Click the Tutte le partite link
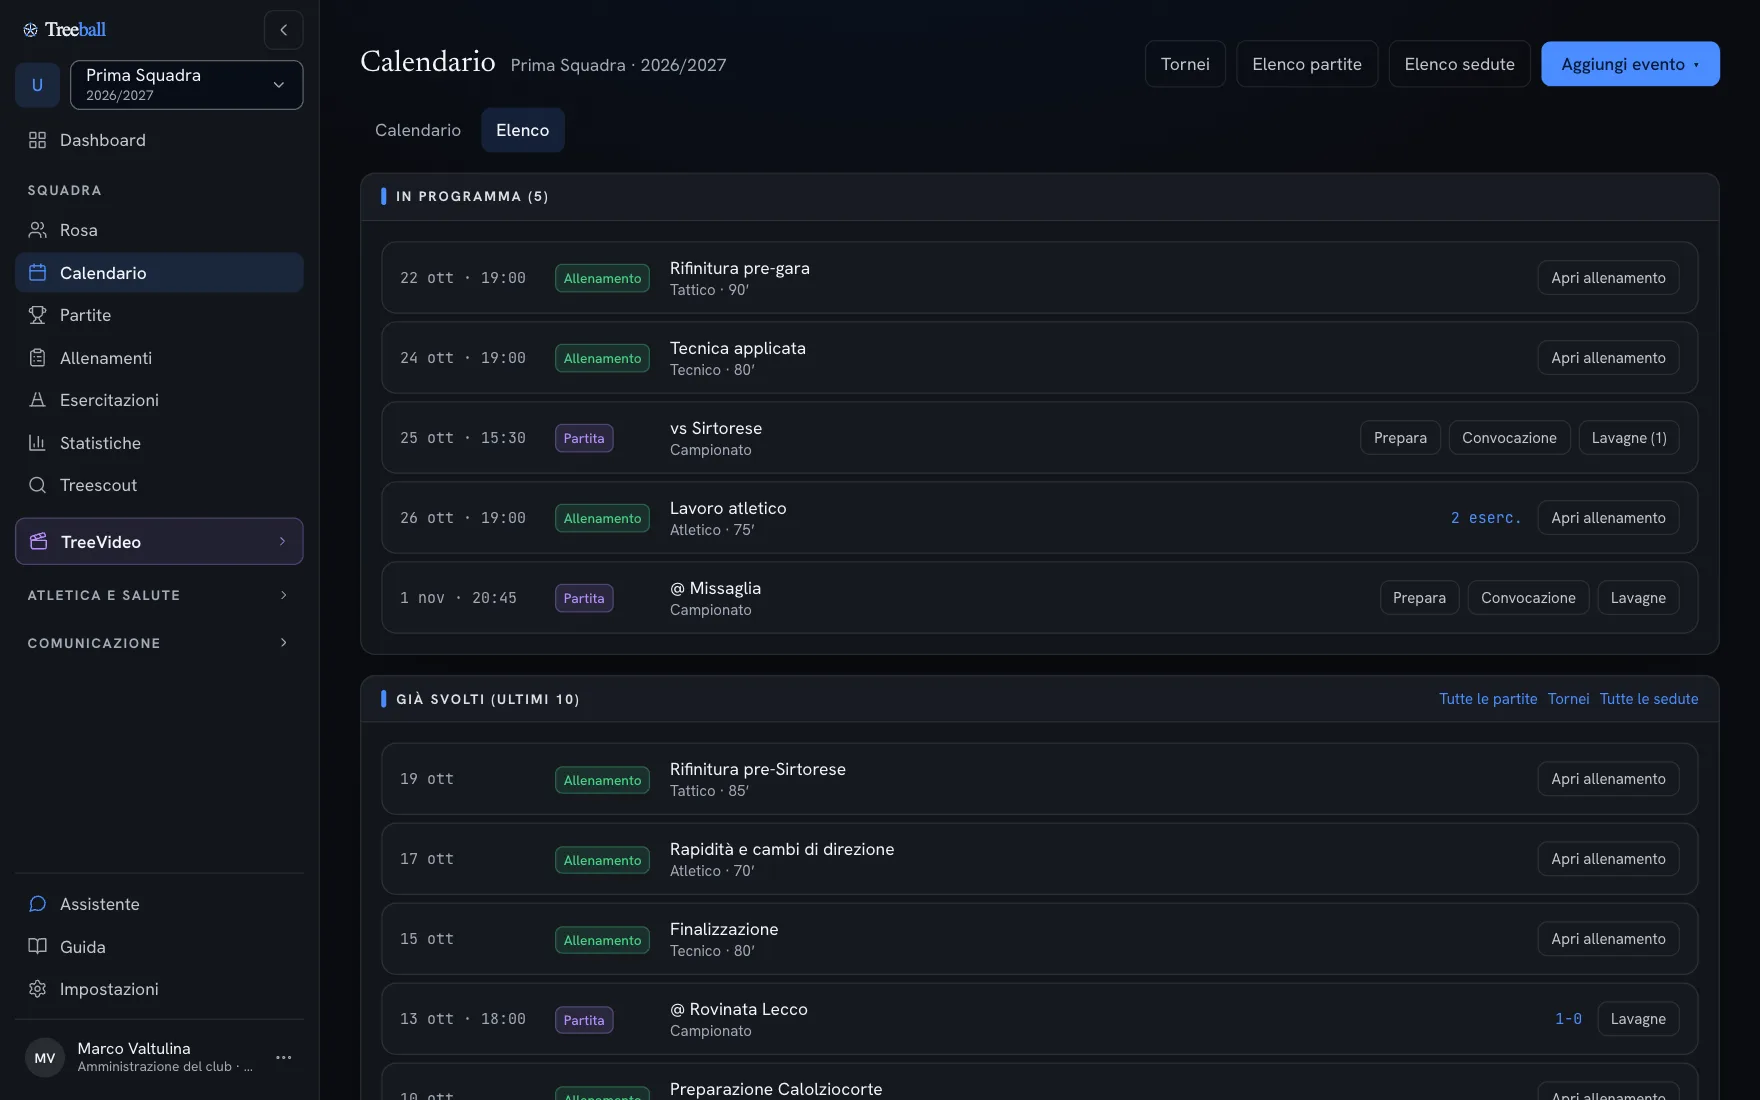Viewport: 1760px width, 1100px height. click(x=1488, y=699)
